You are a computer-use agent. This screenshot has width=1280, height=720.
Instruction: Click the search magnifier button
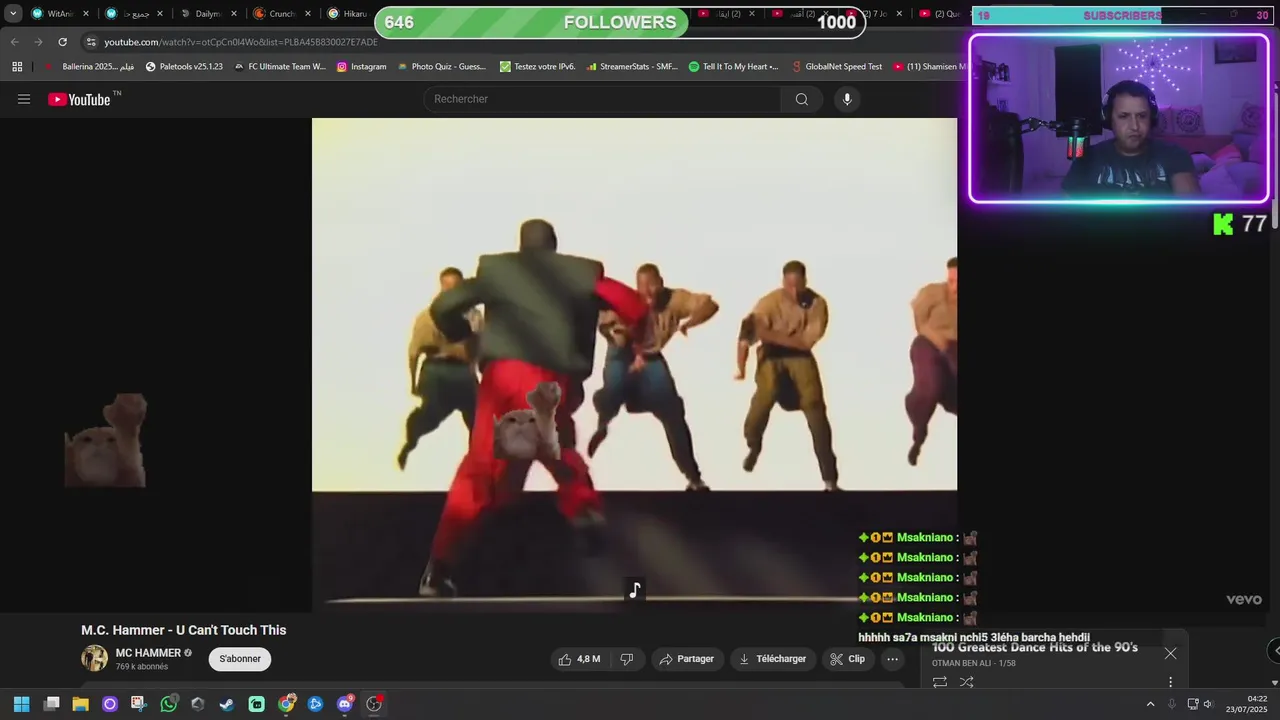802,99
